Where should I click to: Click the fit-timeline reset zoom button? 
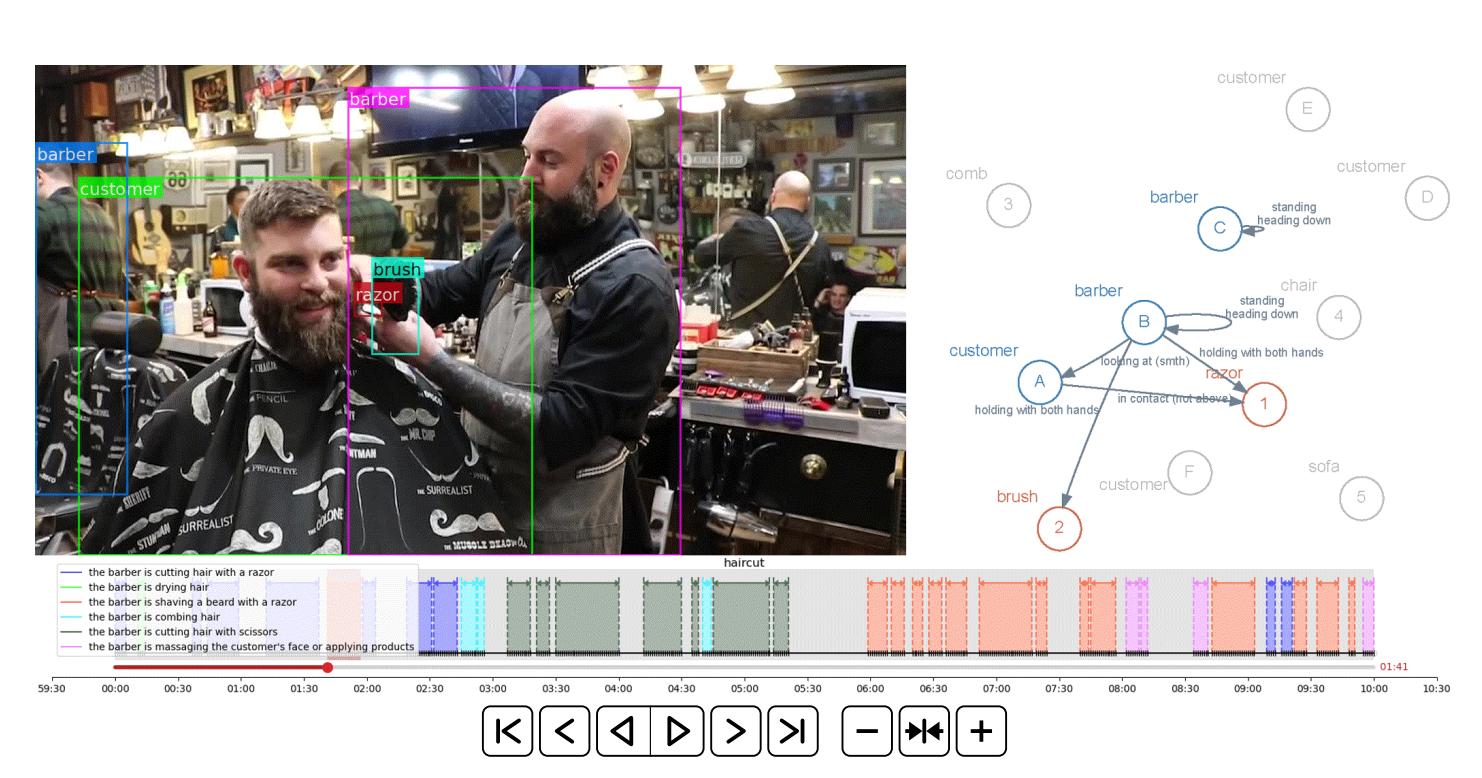click(x=924, y=731)
